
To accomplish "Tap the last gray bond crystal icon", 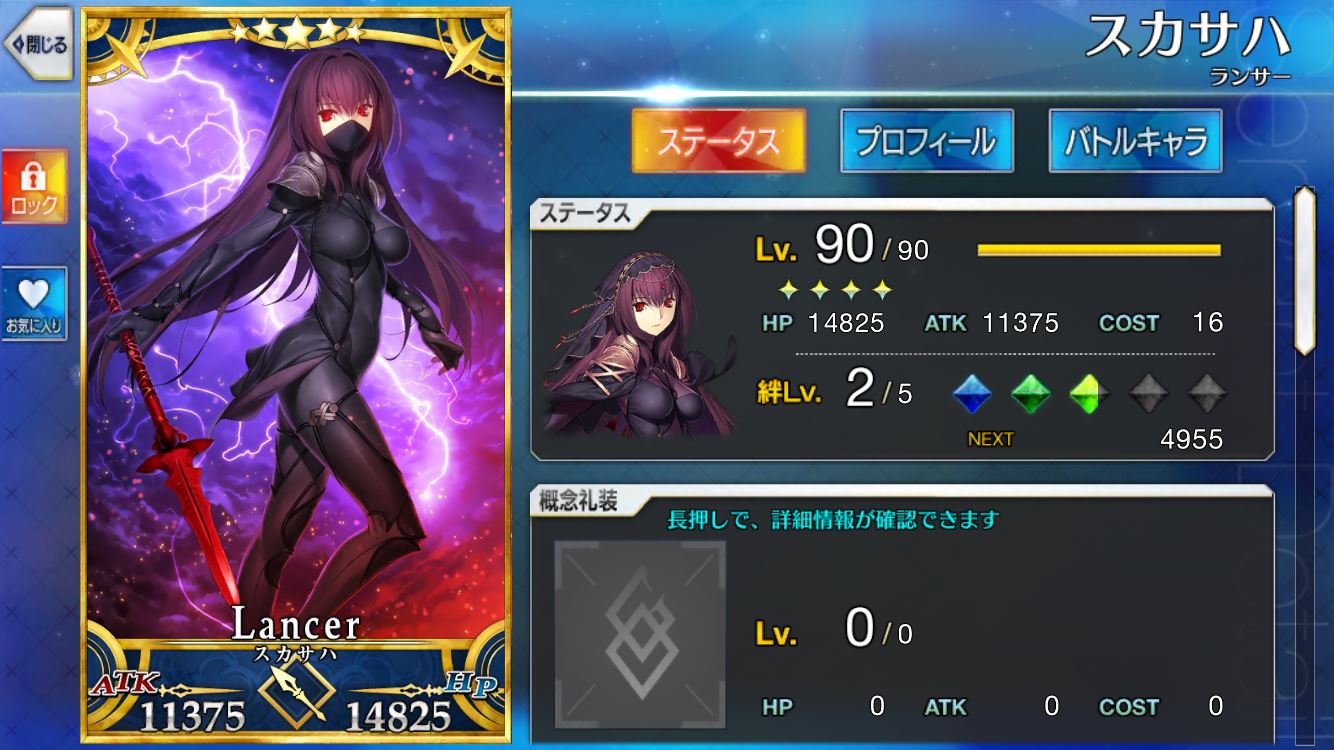I will 1207,393.
